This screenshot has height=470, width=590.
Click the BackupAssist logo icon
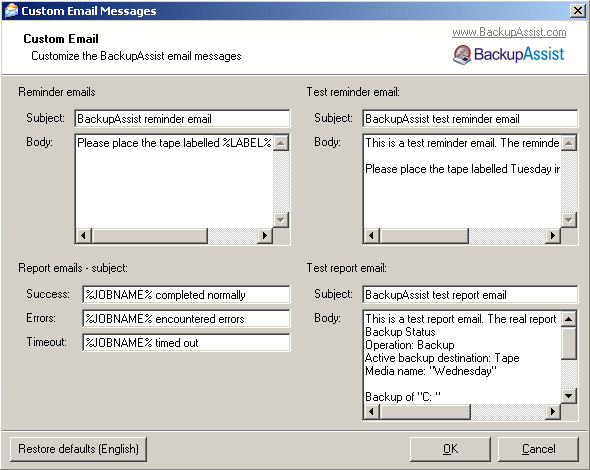point(462,55)
